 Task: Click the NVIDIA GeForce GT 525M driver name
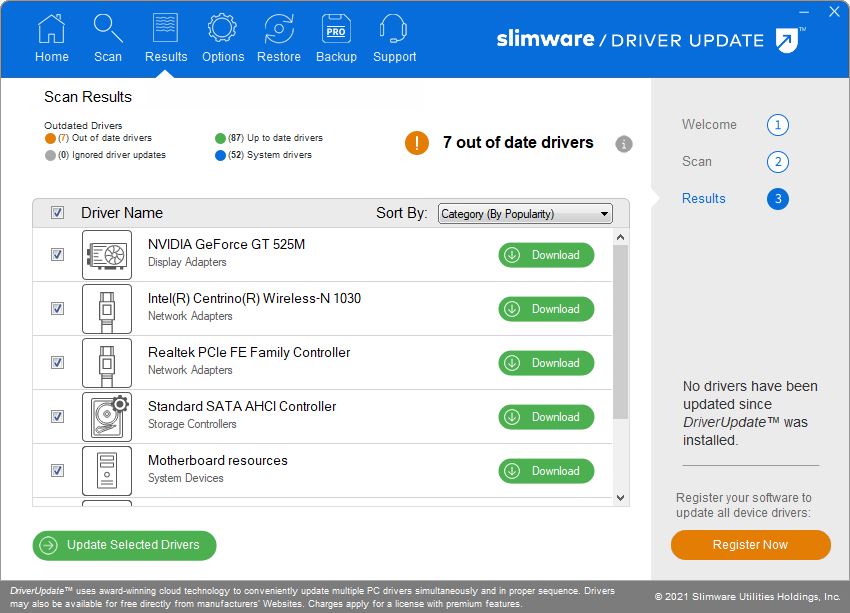[226, 244]
